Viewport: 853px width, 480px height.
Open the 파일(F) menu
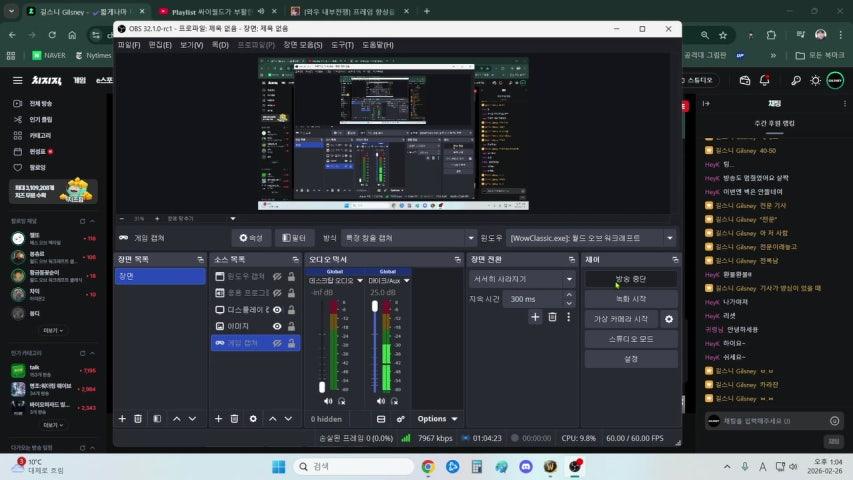129,45
